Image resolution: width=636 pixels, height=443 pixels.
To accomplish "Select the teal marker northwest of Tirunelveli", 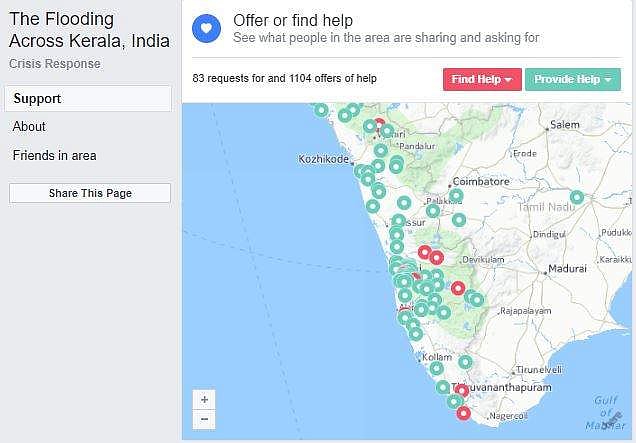I will [x=465, y=362].
